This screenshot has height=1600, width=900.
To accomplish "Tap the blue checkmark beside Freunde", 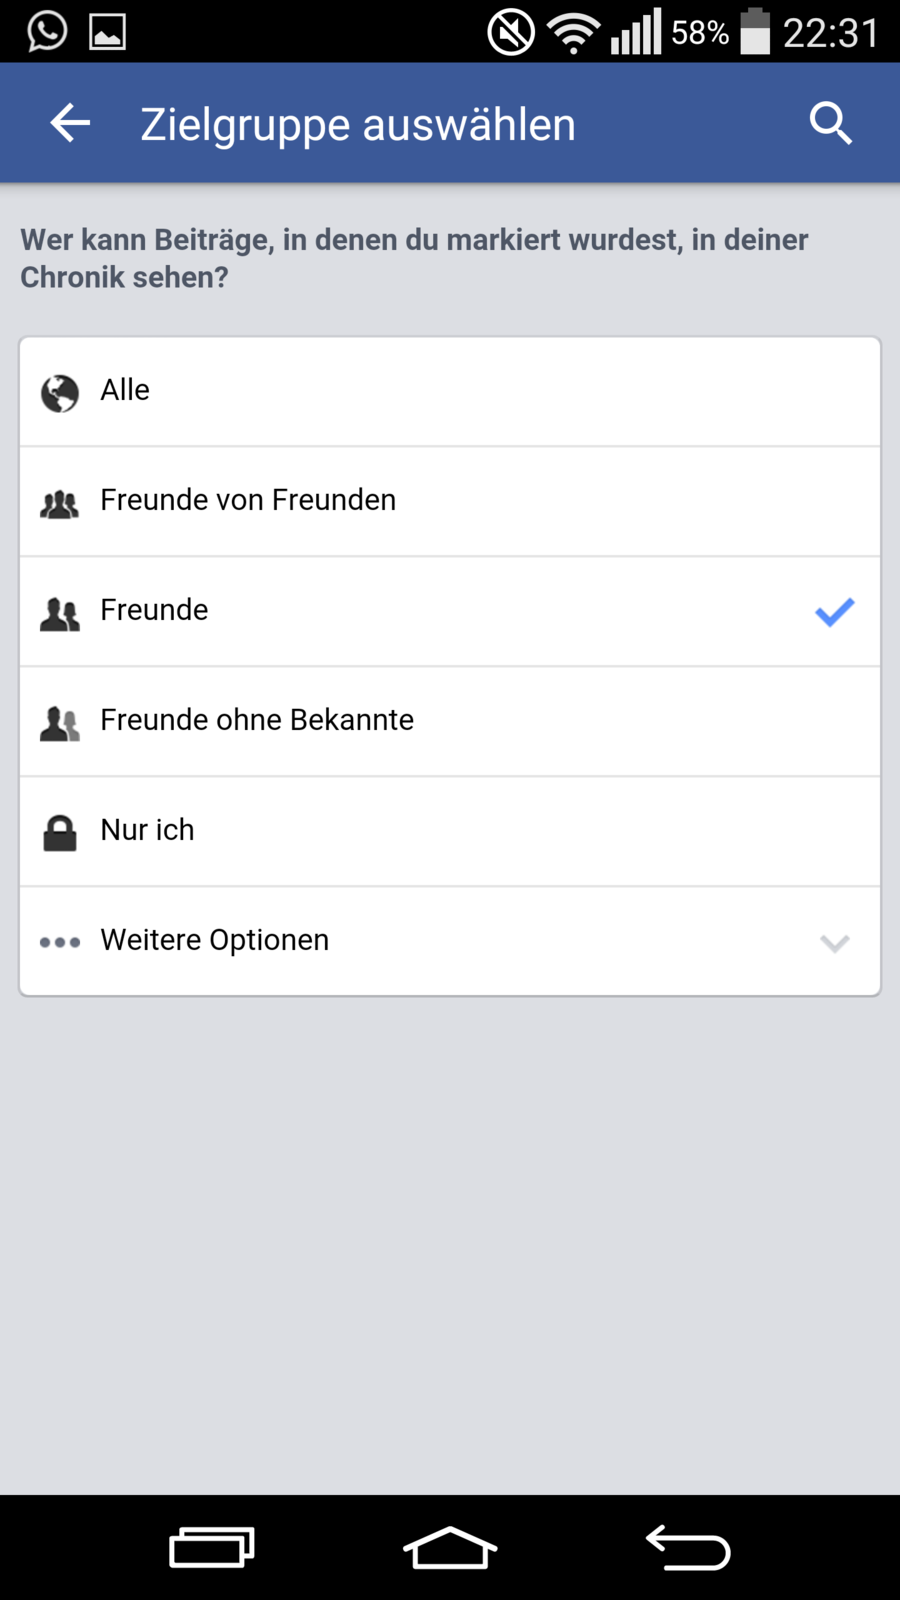I will (x=834, y=612).
